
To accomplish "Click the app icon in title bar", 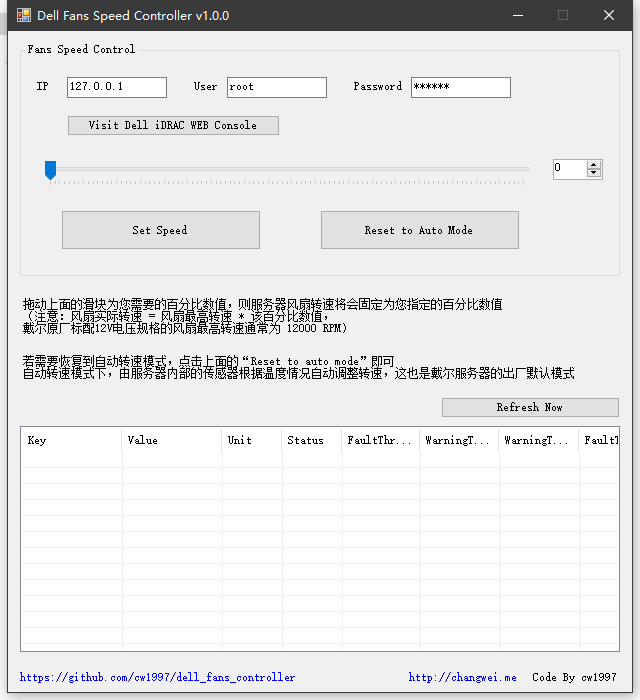I will point(24,15).
